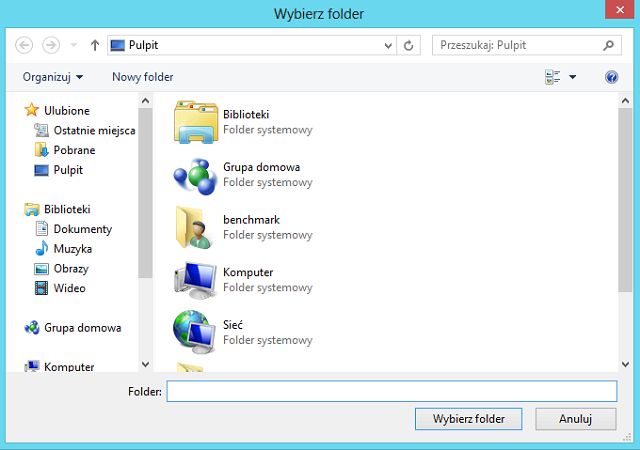The image size is (640, 450).
Task: Confirm with the Wybierz folder button
Action: pyautogui.click(x=469, y=419)
